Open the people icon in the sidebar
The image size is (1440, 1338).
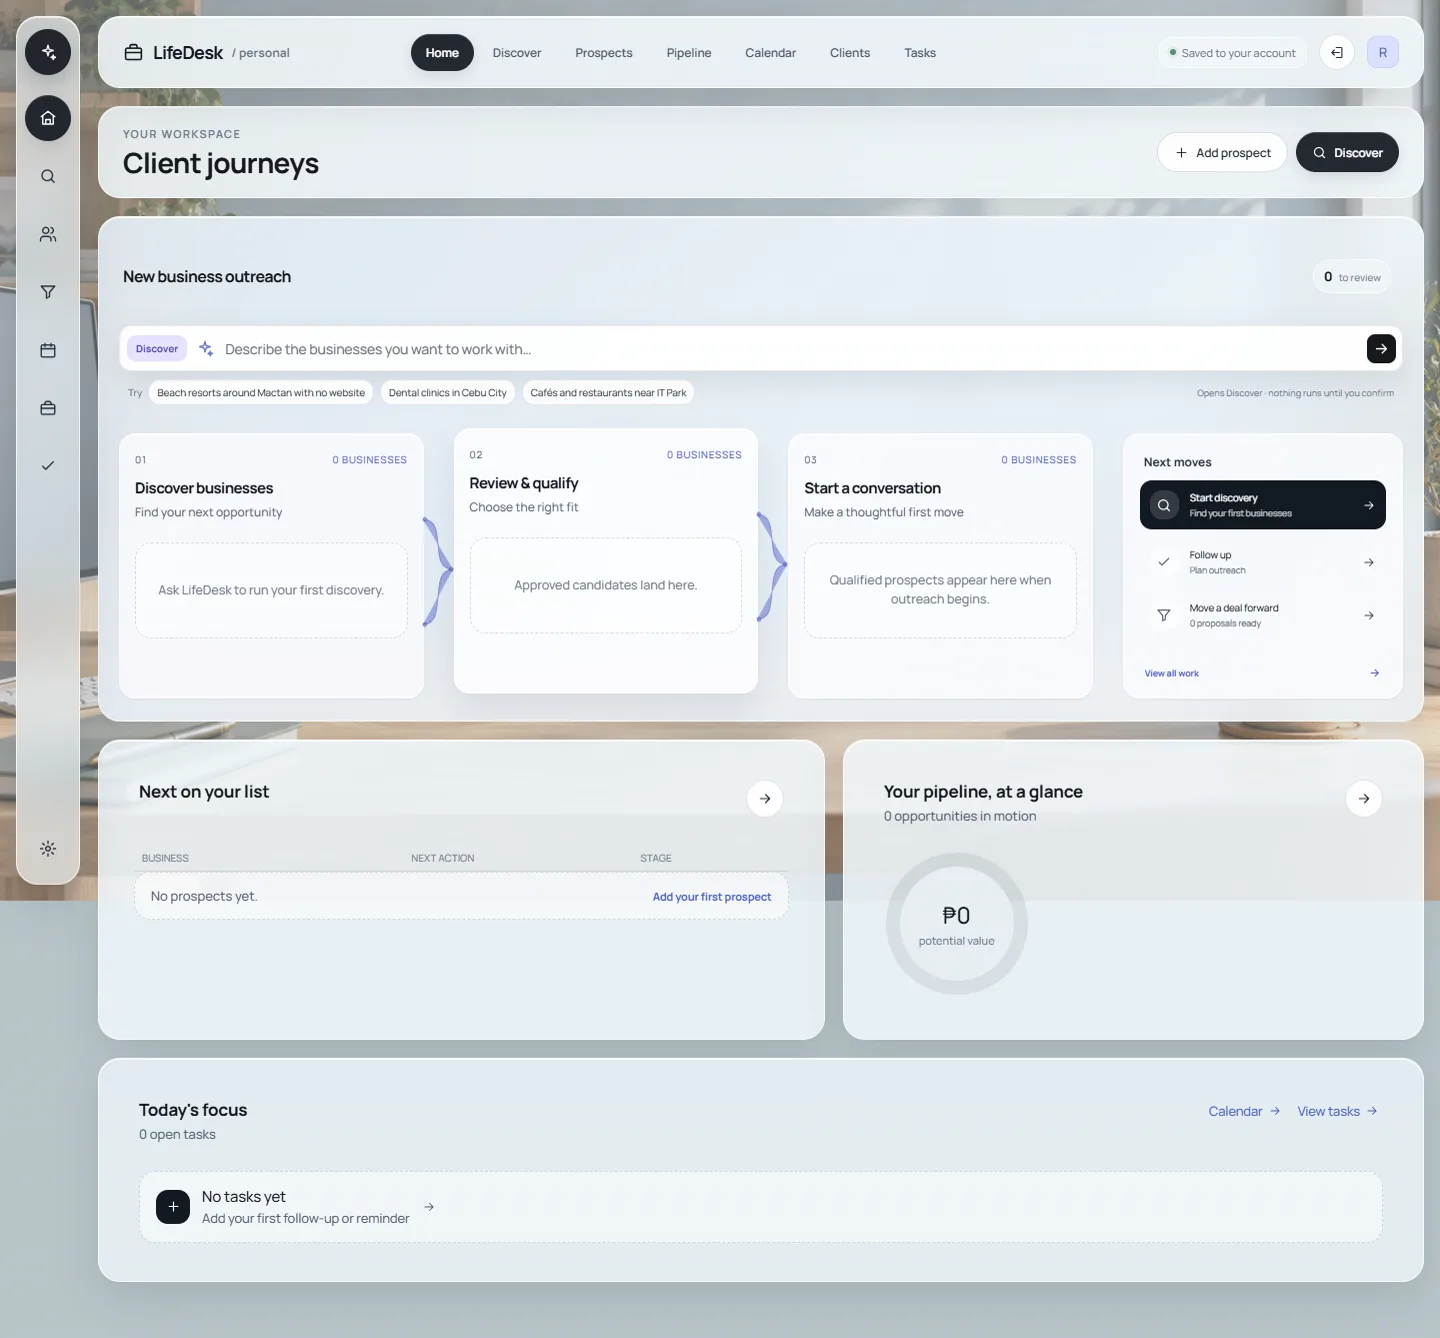[48, 234]
